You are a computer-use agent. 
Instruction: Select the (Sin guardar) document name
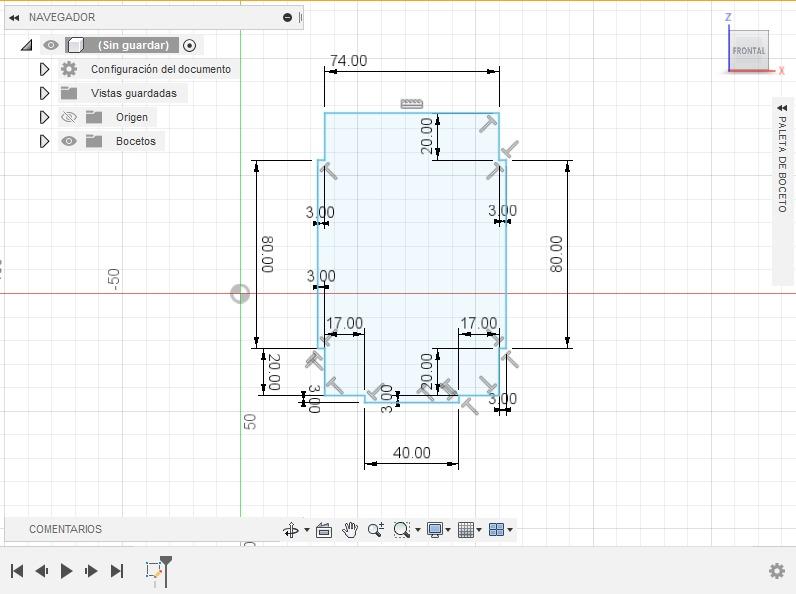[133, 45]
